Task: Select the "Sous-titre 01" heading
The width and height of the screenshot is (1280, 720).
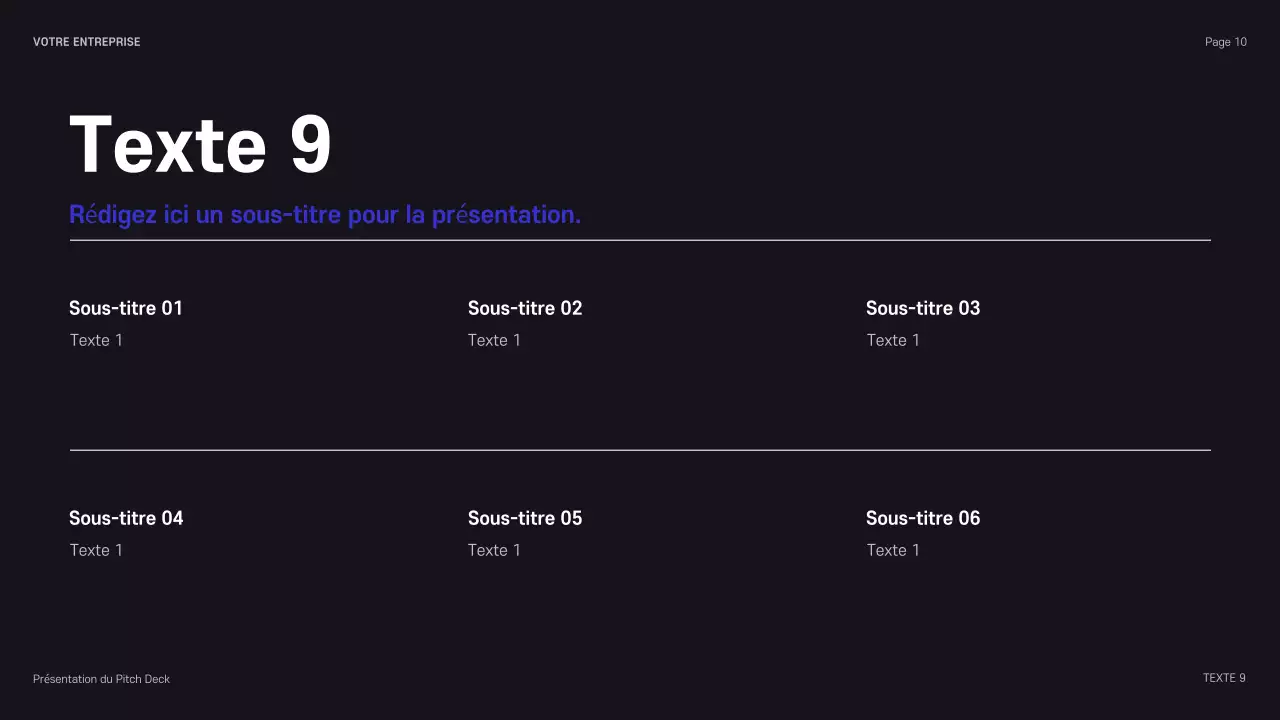Action: pyautogui.click(x=126, y=308)
